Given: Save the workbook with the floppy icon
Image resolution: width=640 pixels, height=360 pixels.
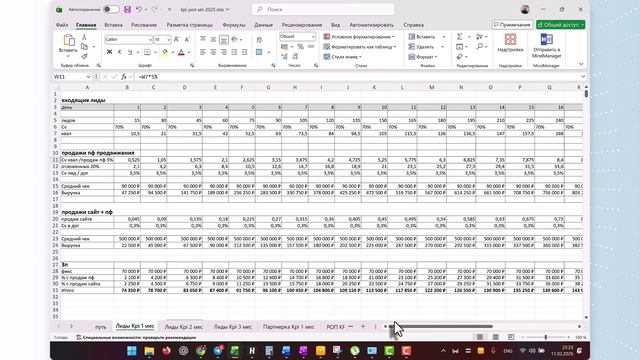Looking at the screenshot, I should tap(128, 9).
